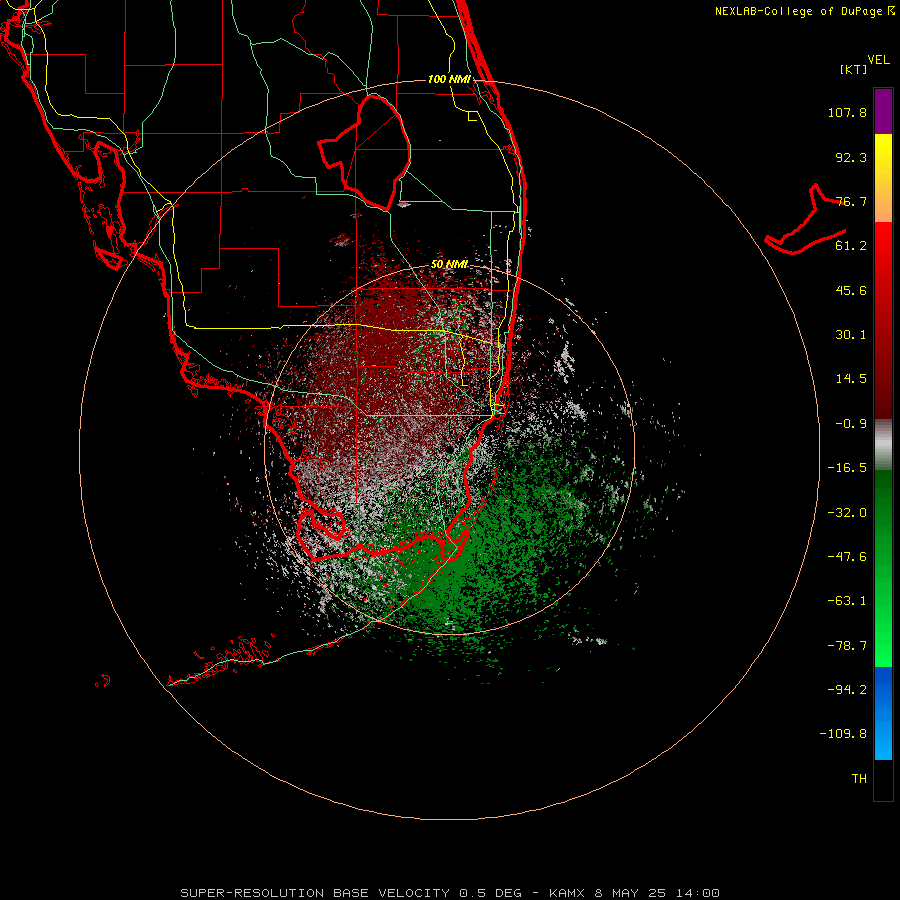Click the [KT] units label

(x=854, y=69)
